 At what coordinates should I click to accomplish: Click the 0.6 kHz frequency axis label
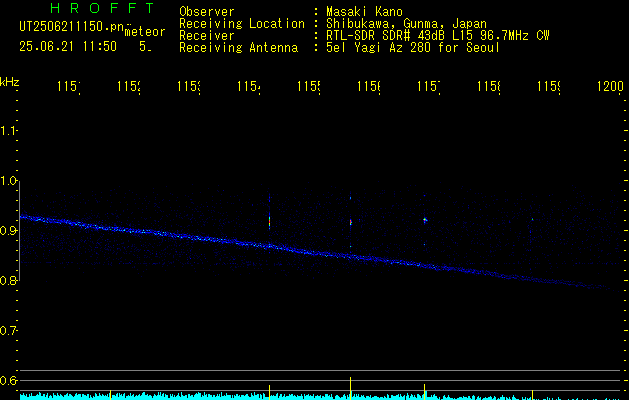(x=8, y=380)
